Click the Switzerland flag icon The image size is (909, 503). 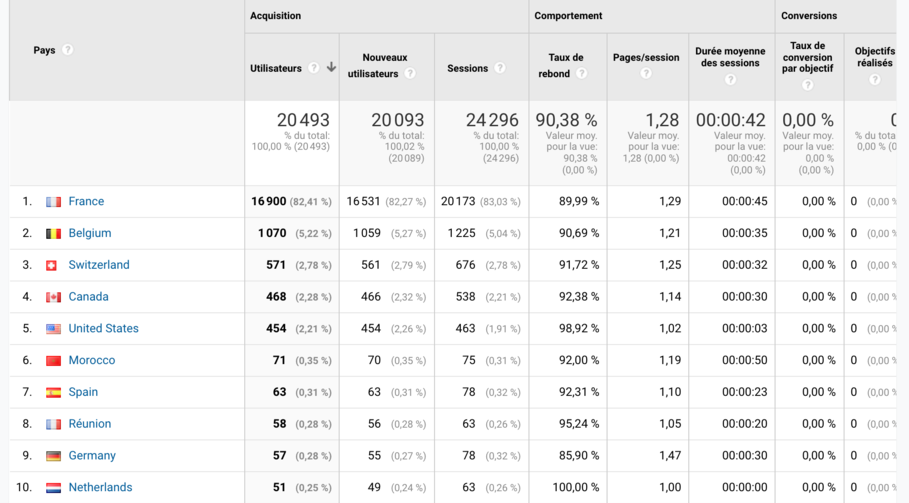point(53,265)
